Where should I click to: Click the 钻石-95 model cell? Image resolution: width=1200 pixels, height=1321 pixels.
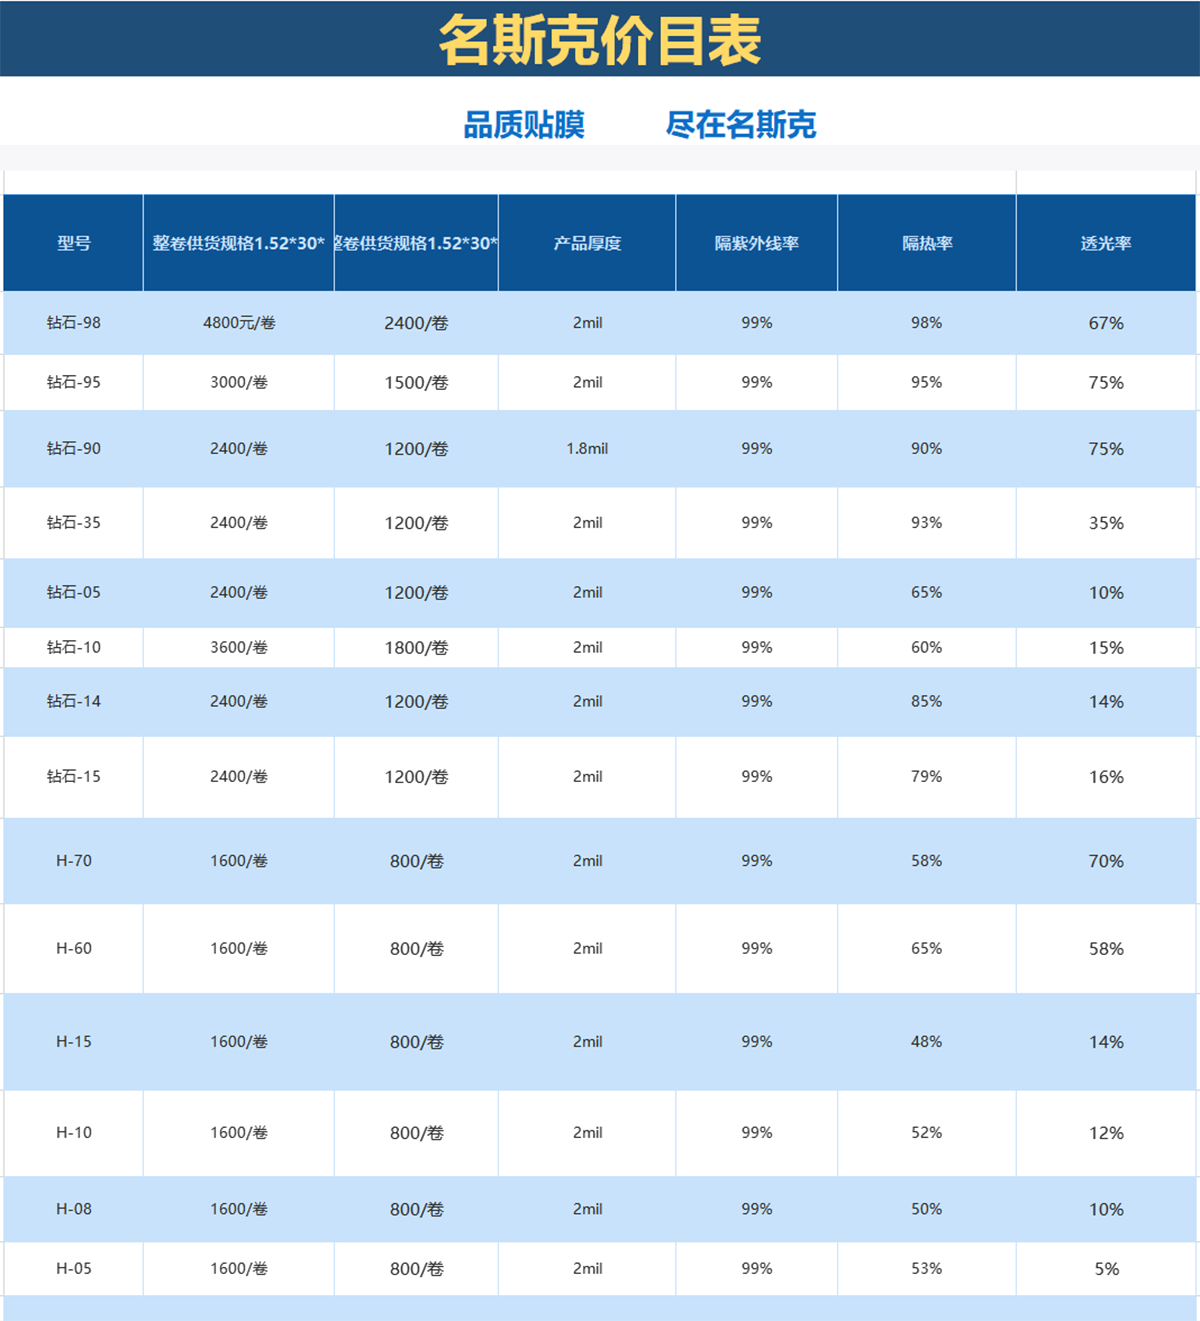74,382
